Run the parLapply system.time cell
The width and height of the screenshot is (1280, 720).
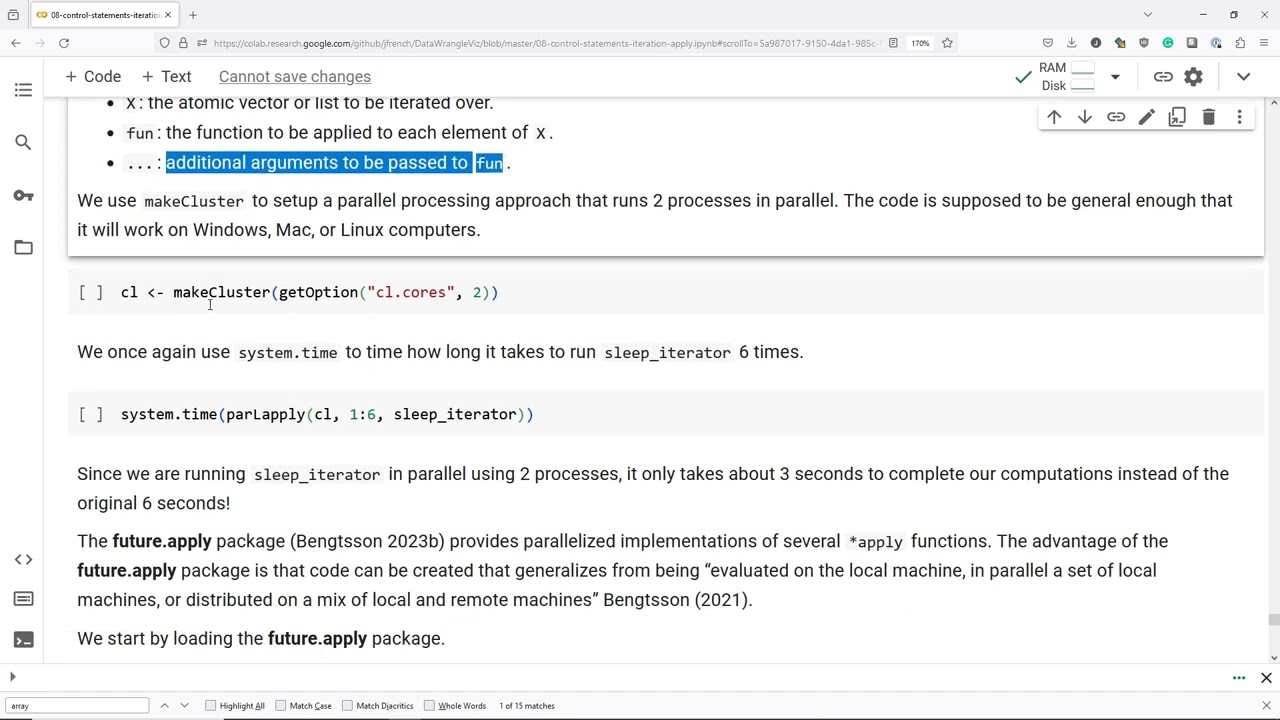[x=91, y=414]
